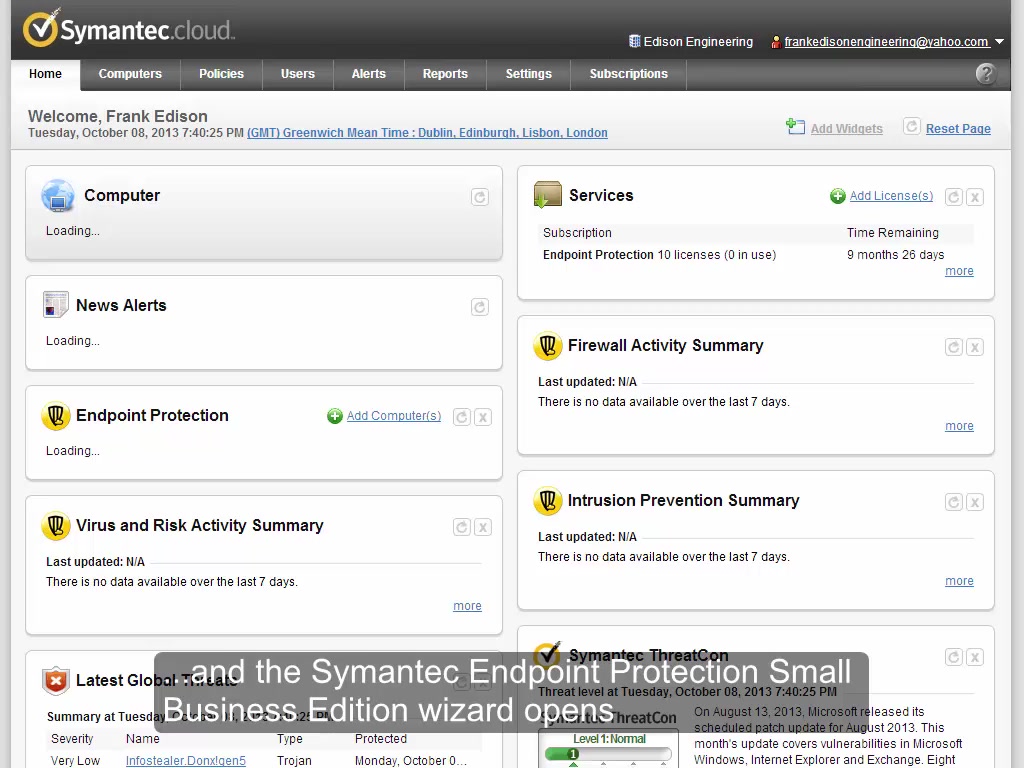Switch to the Computers tab

click(130, 74)
